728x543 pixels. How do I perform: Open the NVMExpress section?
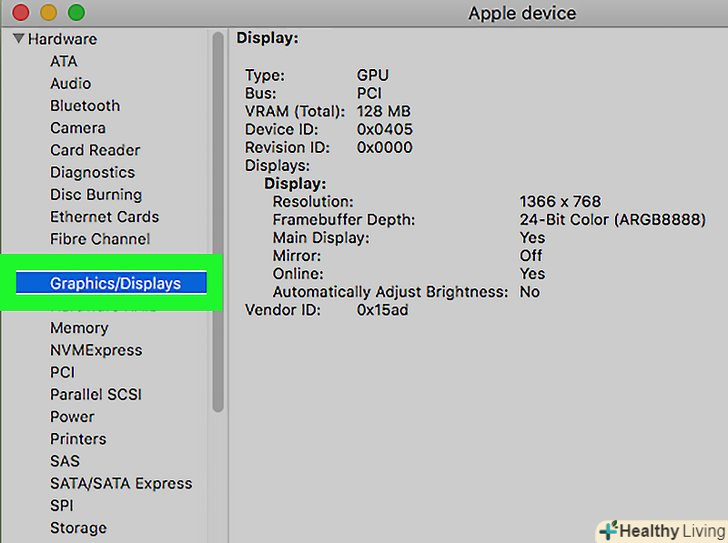click(96, 350)
